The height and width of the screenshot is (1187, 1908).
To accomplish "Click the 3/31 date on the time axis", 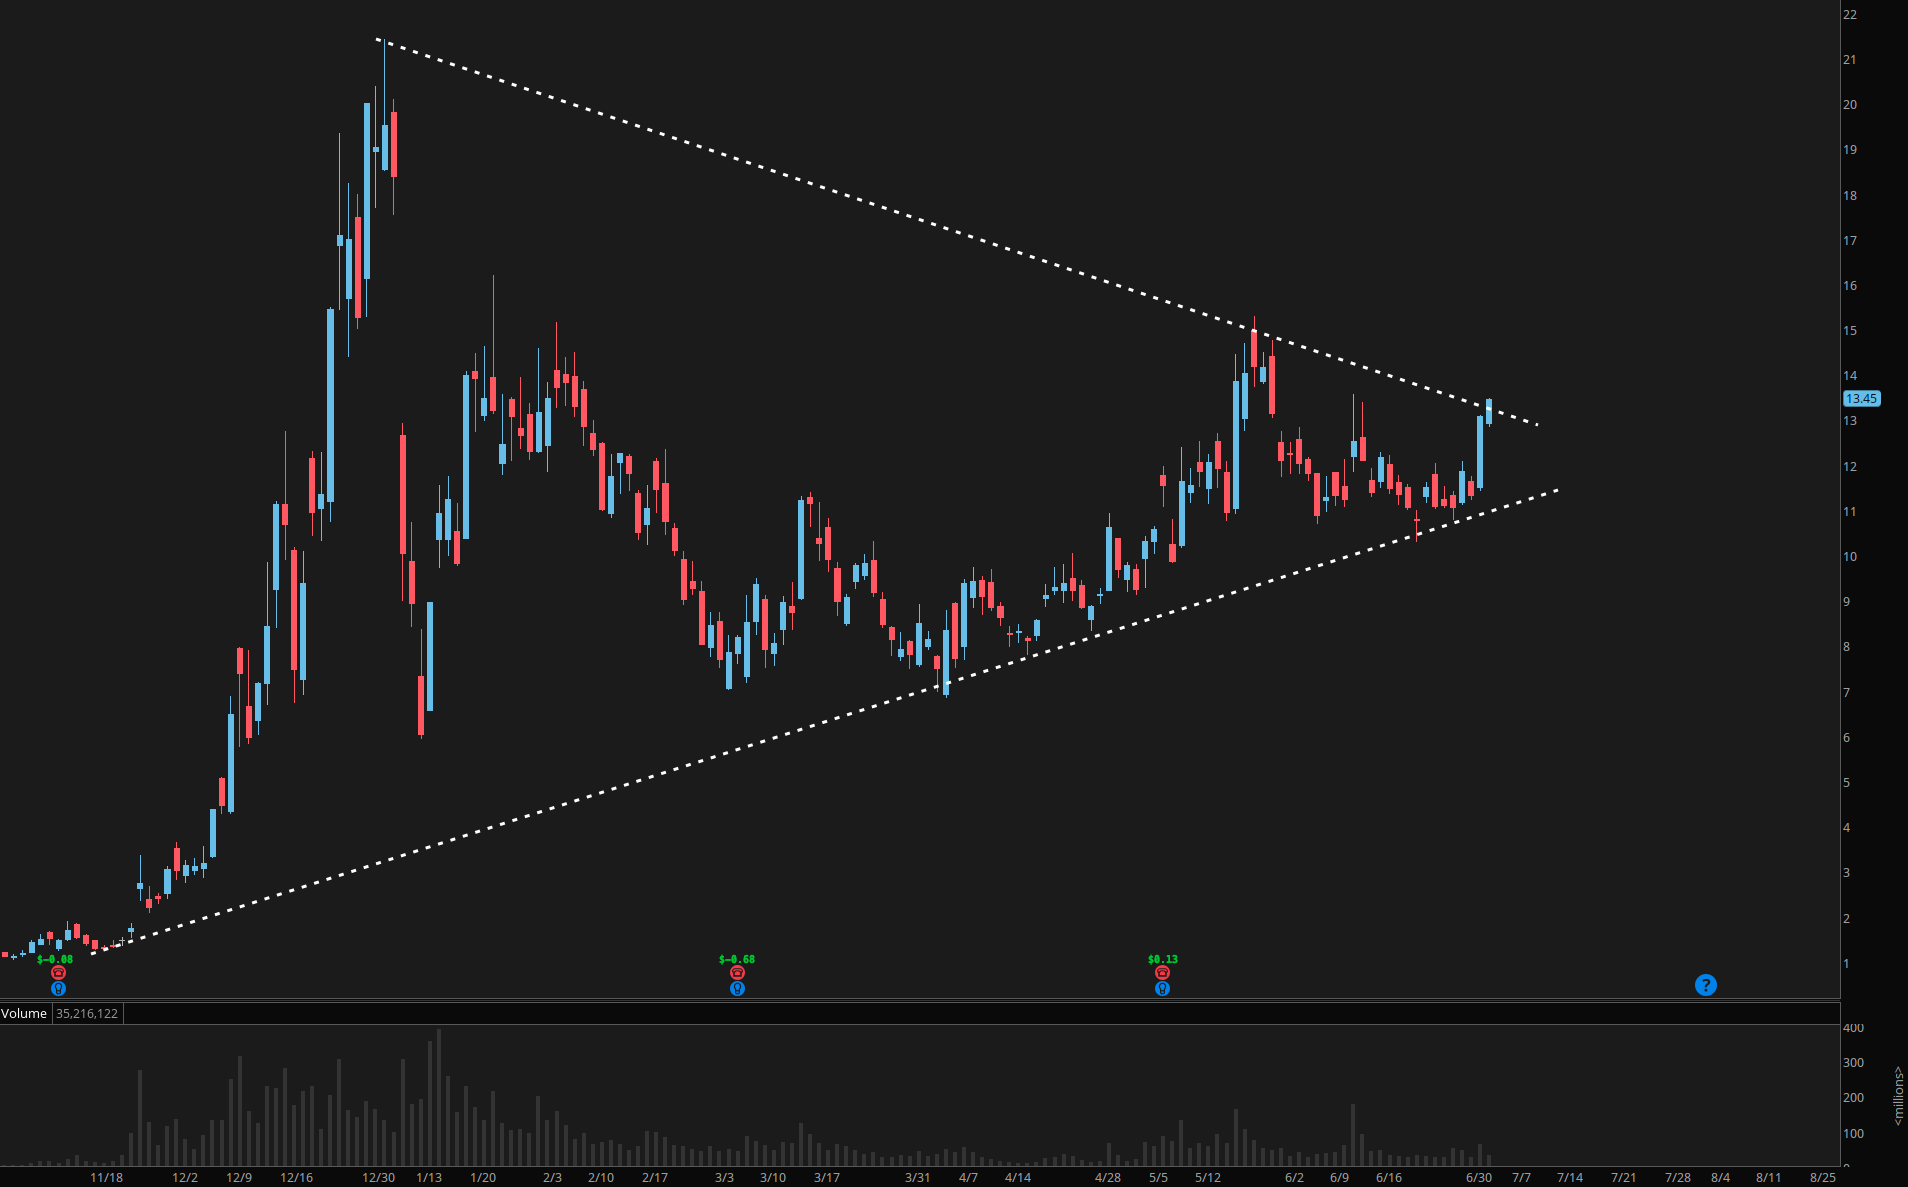I will (x=917, y=1177).
